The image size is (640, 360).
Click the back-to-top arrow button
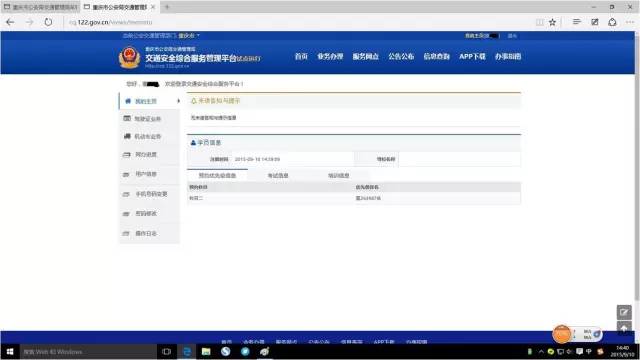point(624,328)
